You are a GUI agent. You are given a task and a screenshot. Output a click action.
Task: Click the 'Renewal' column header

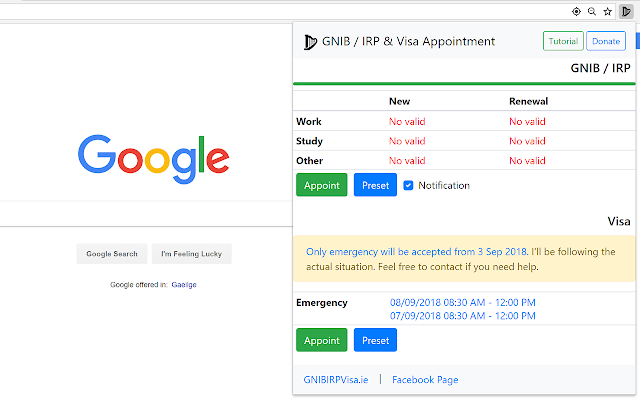[x=528, y=101]
